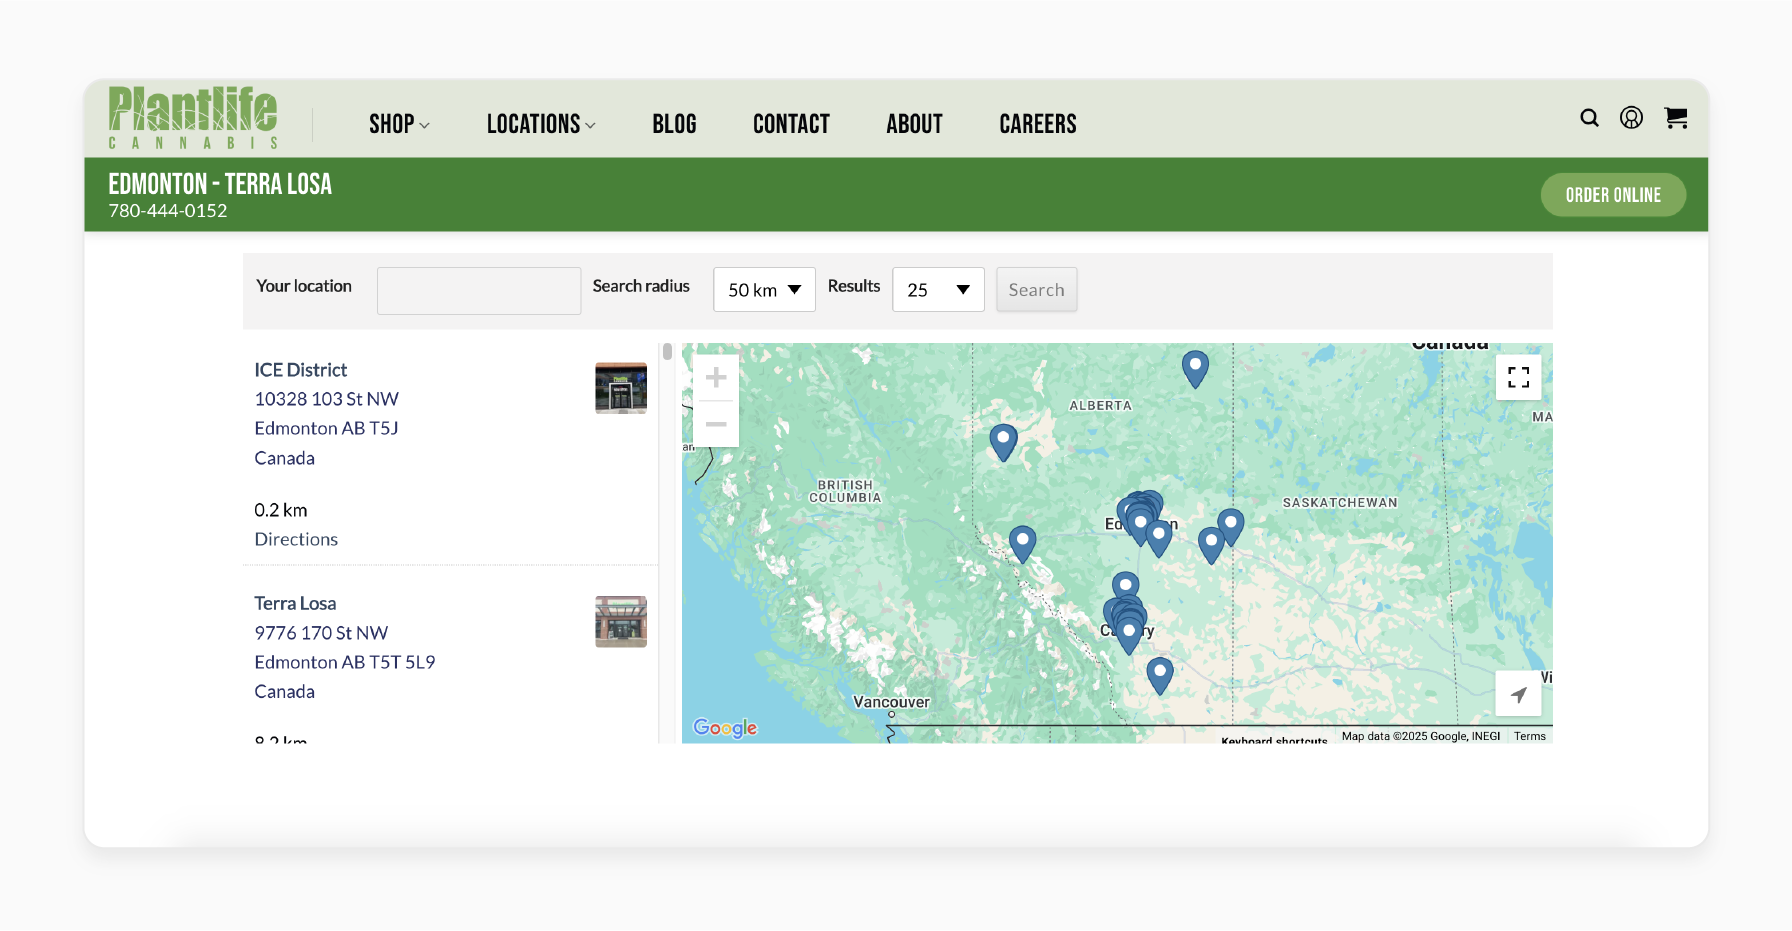This screenshot has height=931, width=1792.
Task: Click the Plantlife Cannabis logo
Action: pos(193,118)
